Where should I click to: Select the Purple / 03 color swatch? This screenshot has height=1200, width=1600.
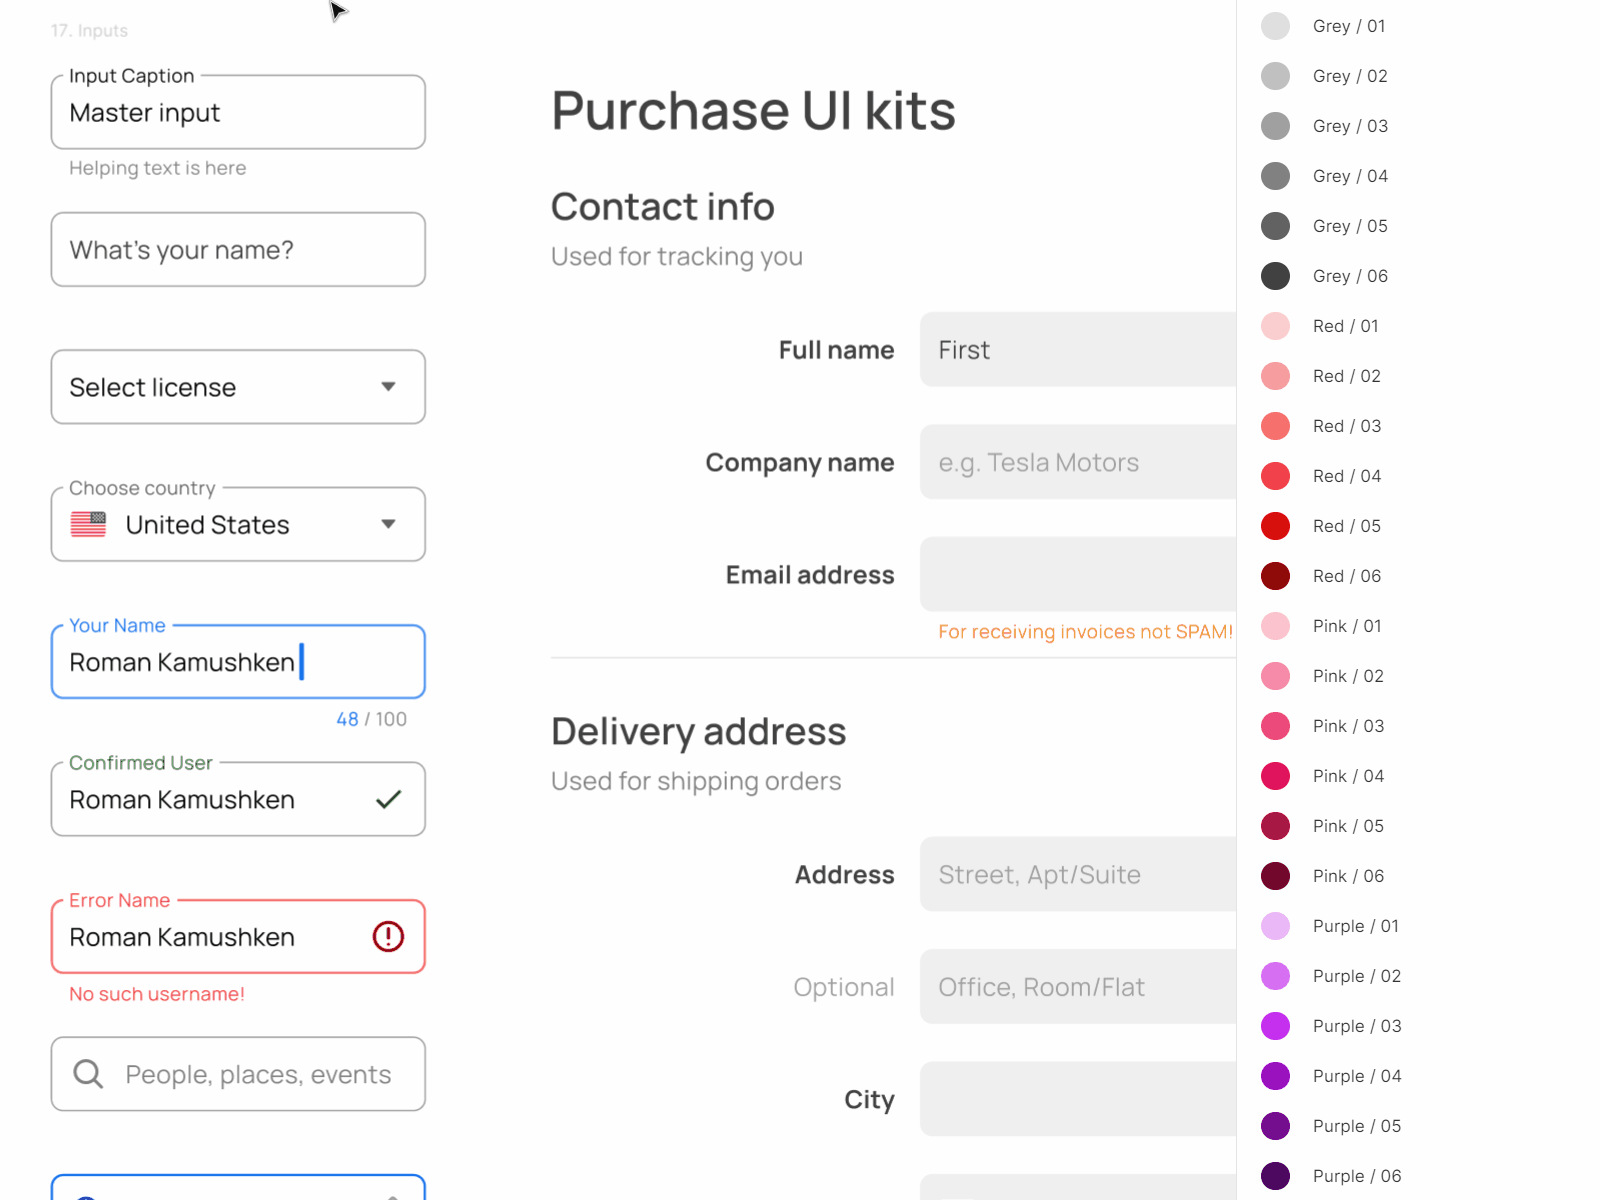(1275, 1026)
